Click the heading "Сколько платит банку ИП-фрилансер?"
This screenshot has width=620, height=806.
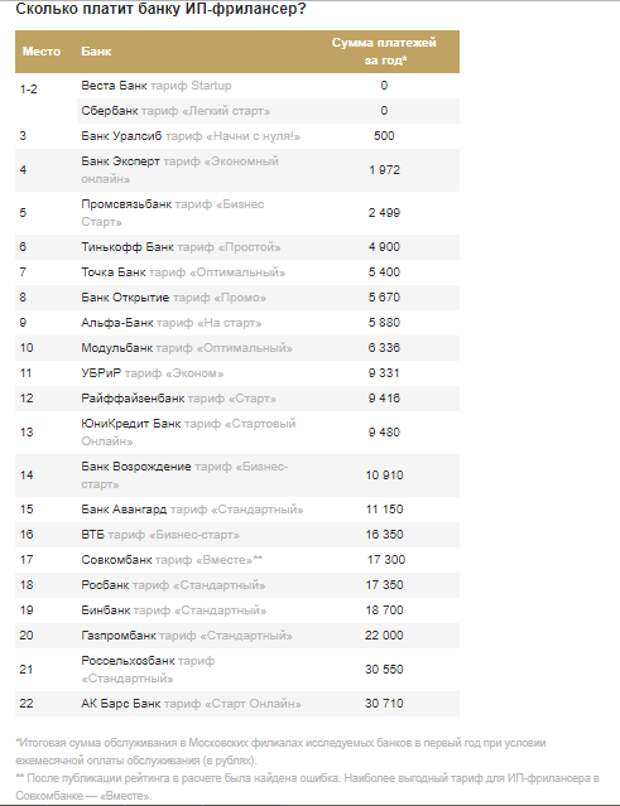tap(161, 9)
